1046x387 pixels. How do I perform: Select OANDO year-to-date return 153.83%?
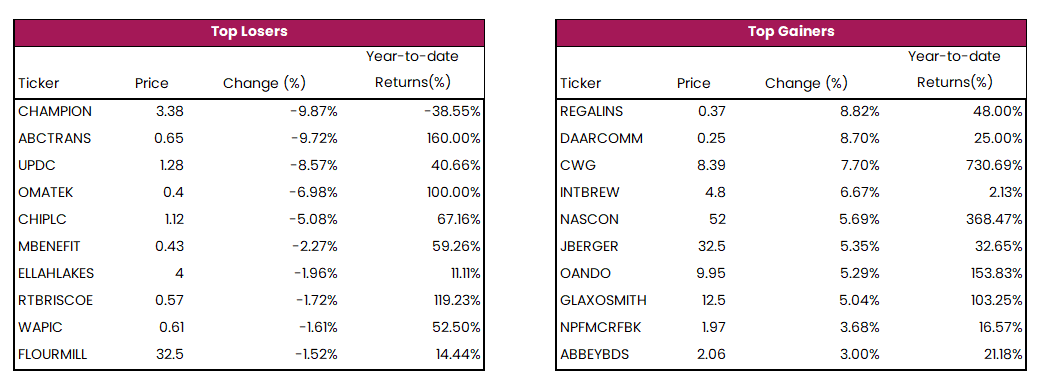pyautogui.click(x=997, y=274)
